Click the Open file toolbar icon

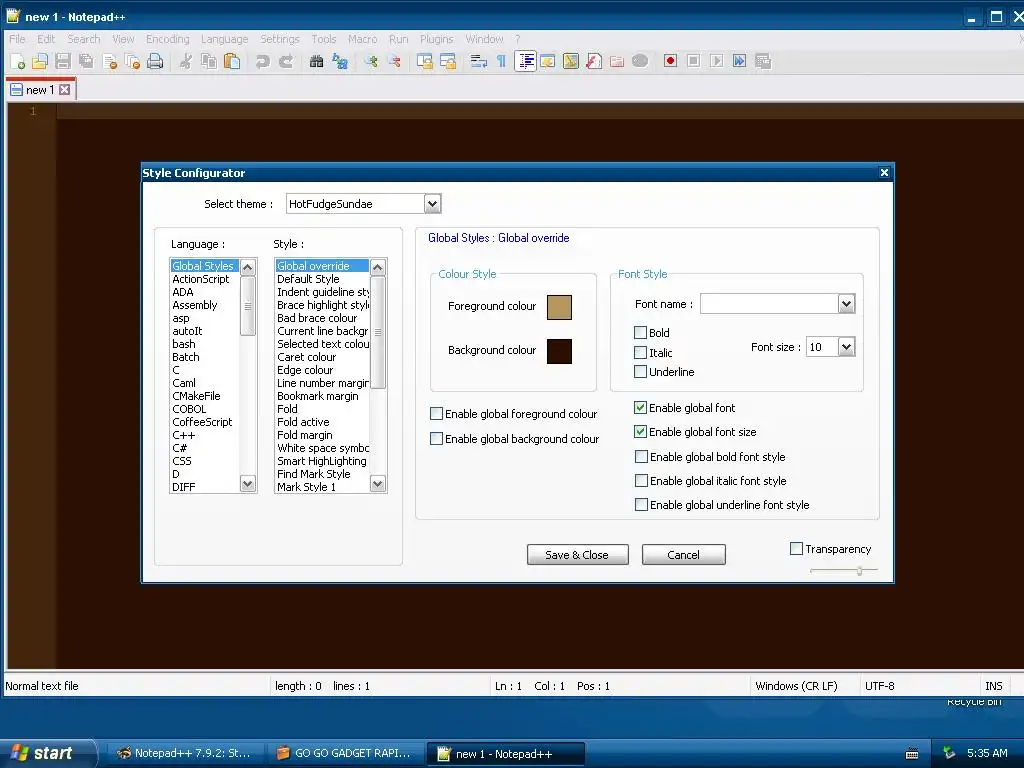pyautogui.click(x=40, y=61)
